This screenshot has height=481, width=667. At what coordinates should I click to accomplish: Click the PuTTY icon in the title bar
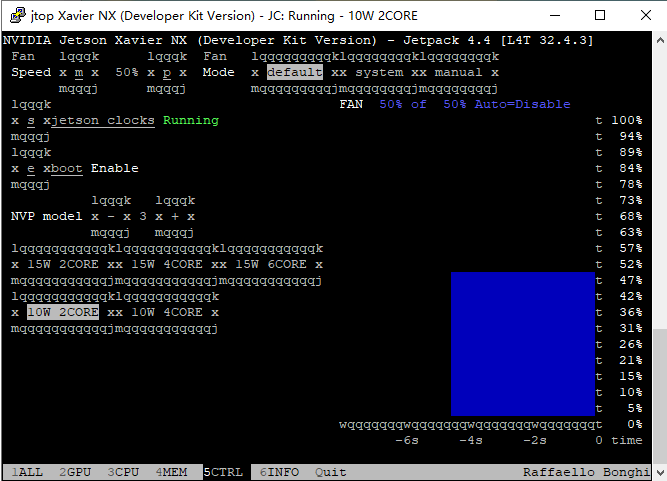(x=17, y=15)
